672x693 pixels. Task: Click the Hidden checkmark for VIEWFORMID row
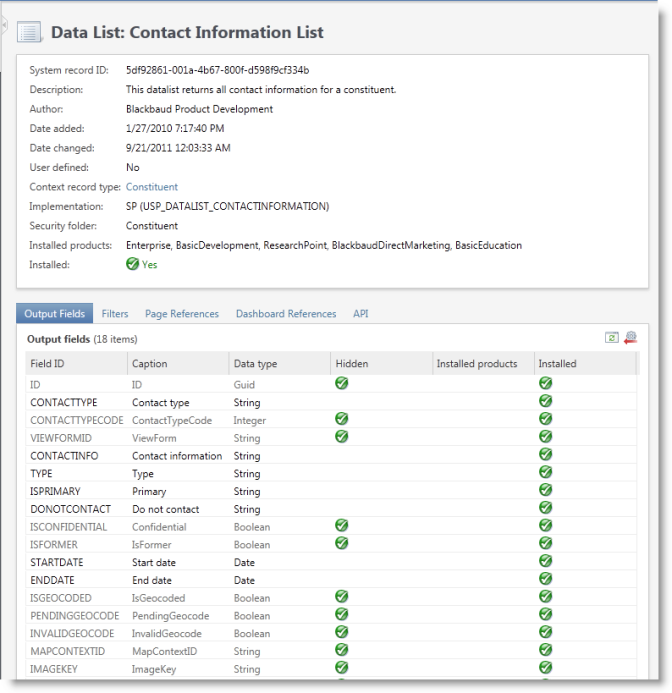pyautogui.click(x=342, y=437)
